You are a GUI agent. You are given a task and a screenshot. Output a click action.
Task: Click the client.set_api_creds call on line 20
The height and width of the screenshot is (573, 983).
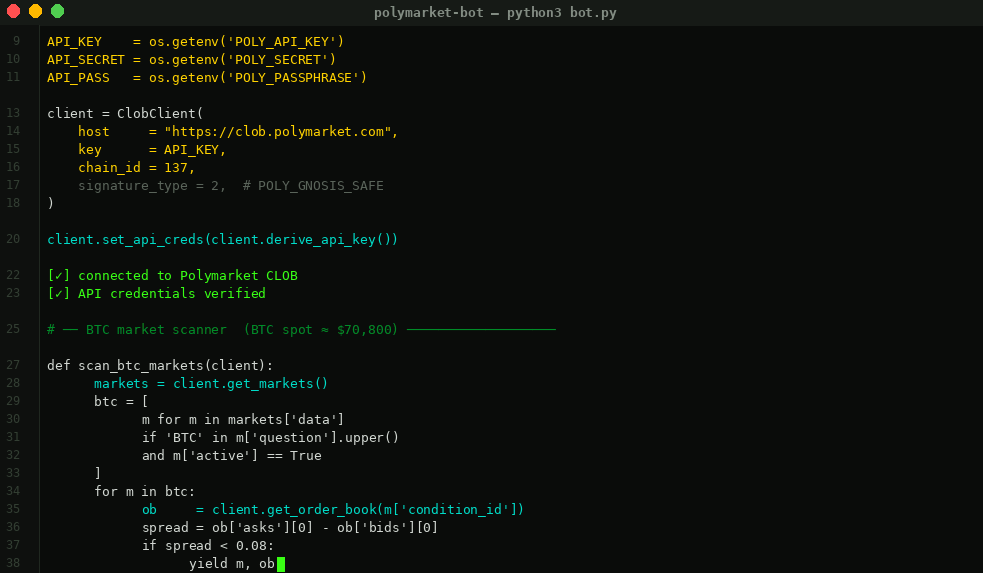coord(223,239)
